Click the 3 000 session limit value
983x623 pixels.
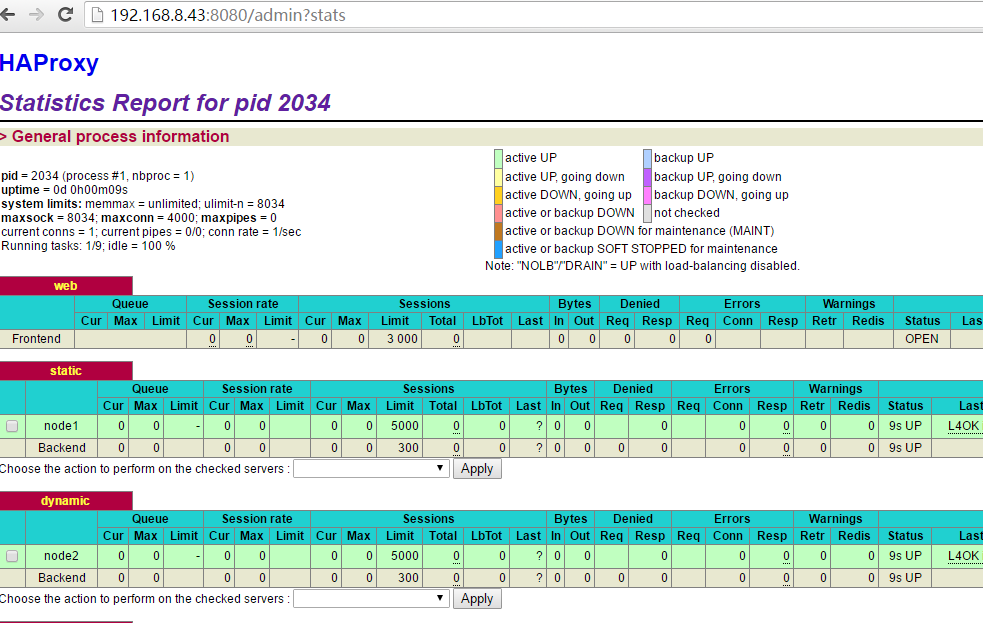pyautogui.click(x=402, y=339)
